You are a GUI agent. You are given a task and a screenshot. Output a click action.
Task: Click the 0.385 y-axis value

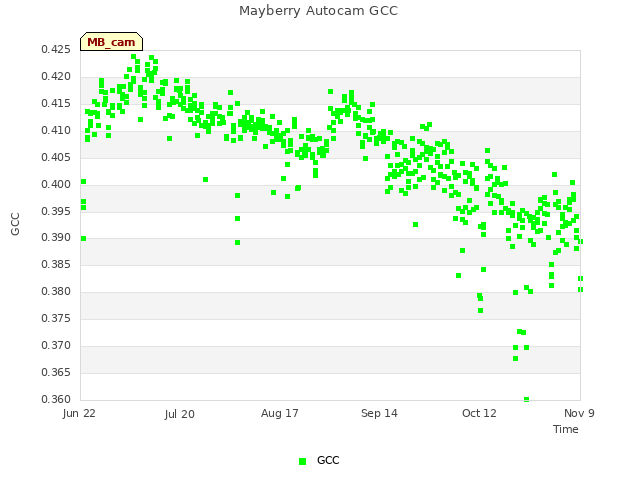56,264
